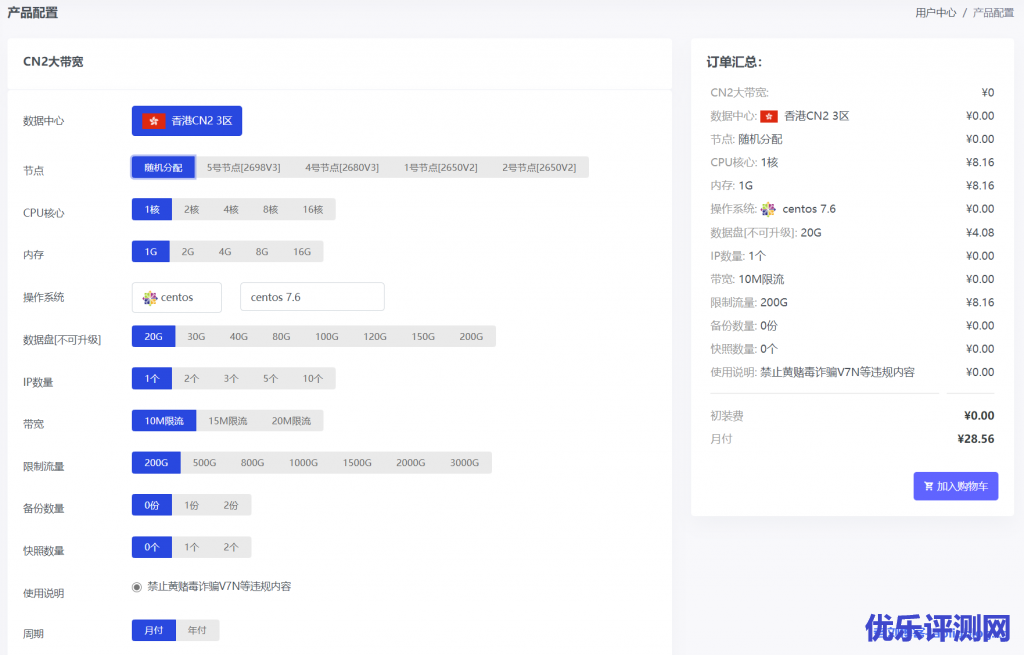
Task: Click the shopping cart icon on 加入购物车
Action: pos(928,487)
